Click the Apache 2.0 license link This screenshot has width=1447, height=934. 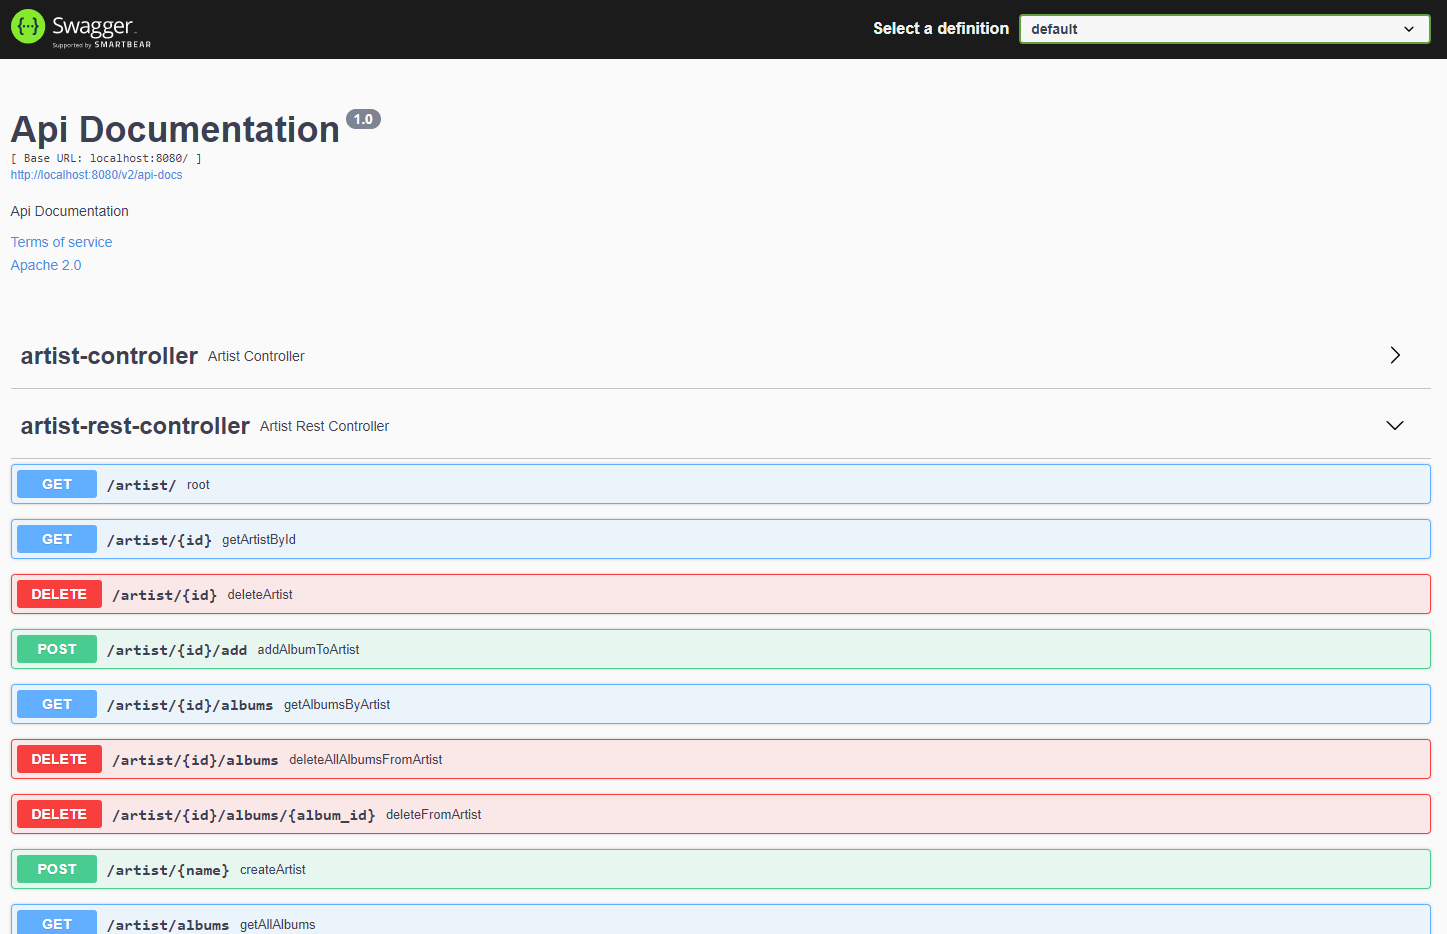46,265
